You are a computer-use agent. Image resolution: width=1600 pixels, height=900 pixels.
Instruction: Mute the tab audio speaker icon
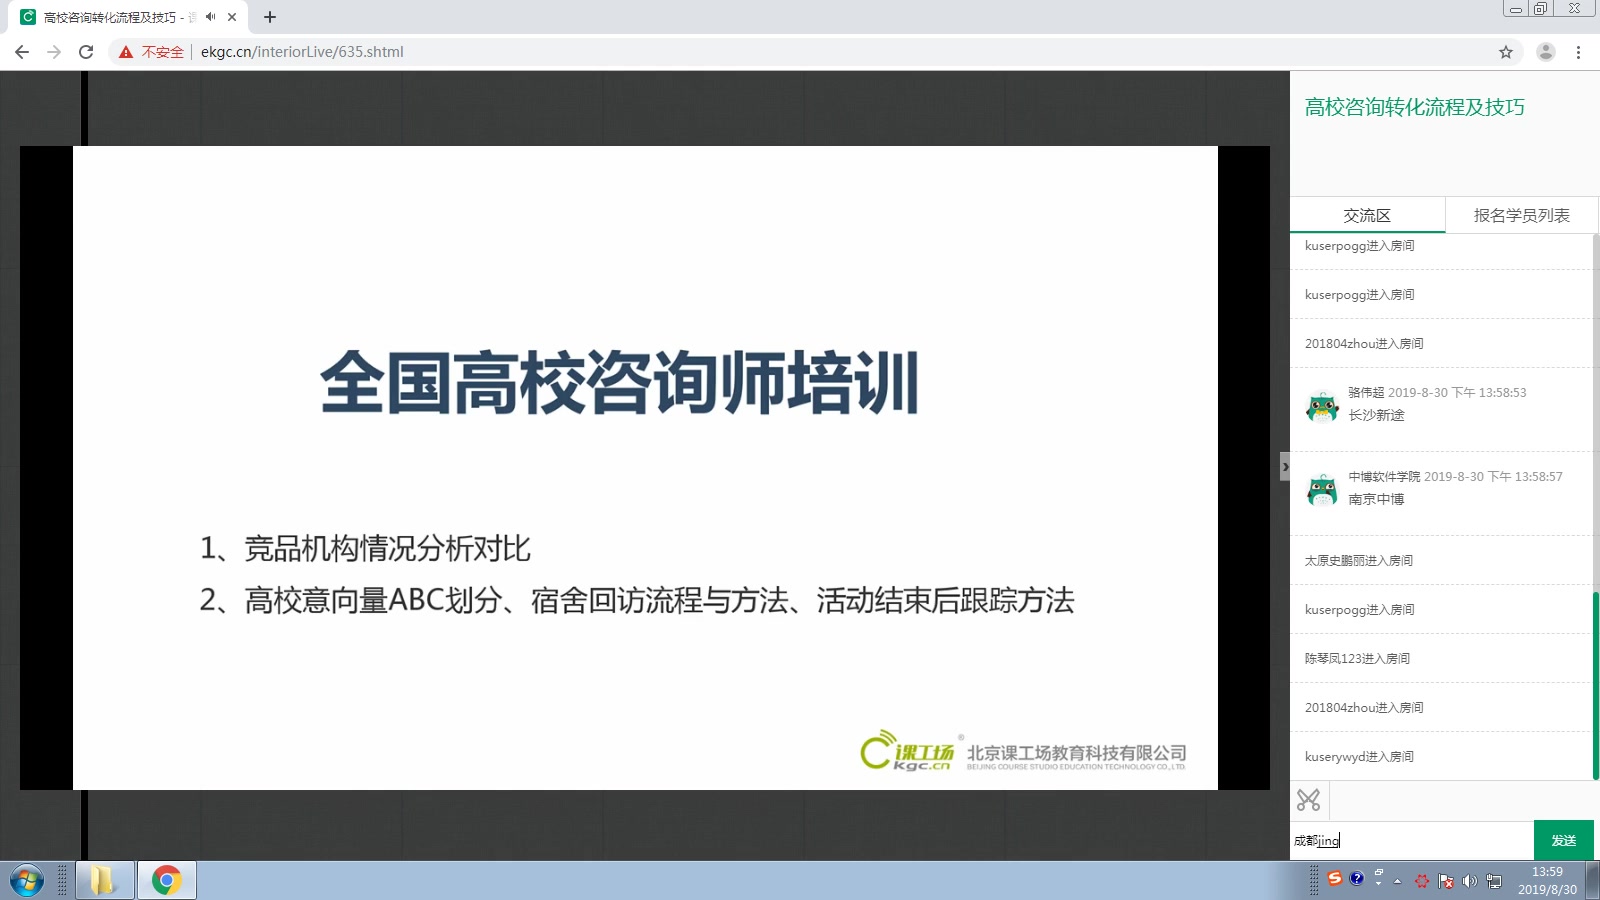coord(209,17)
